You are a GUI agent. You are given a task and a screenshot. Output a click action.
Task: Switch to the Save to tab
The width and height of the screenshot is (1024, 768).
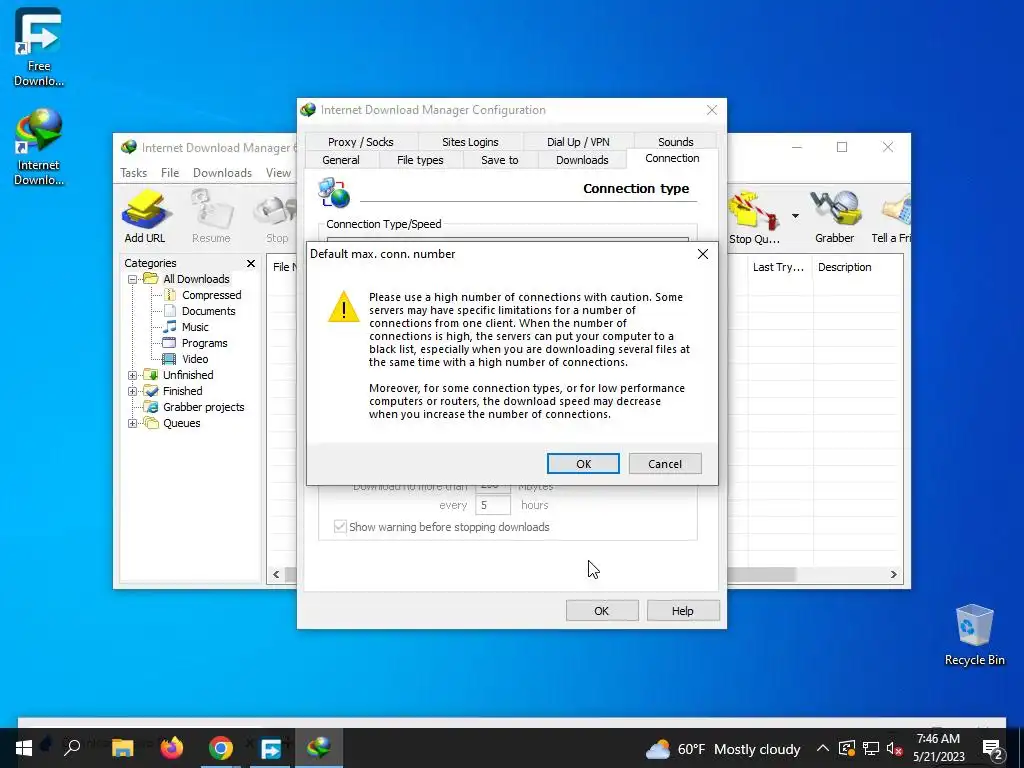click(x=500, y=159)
